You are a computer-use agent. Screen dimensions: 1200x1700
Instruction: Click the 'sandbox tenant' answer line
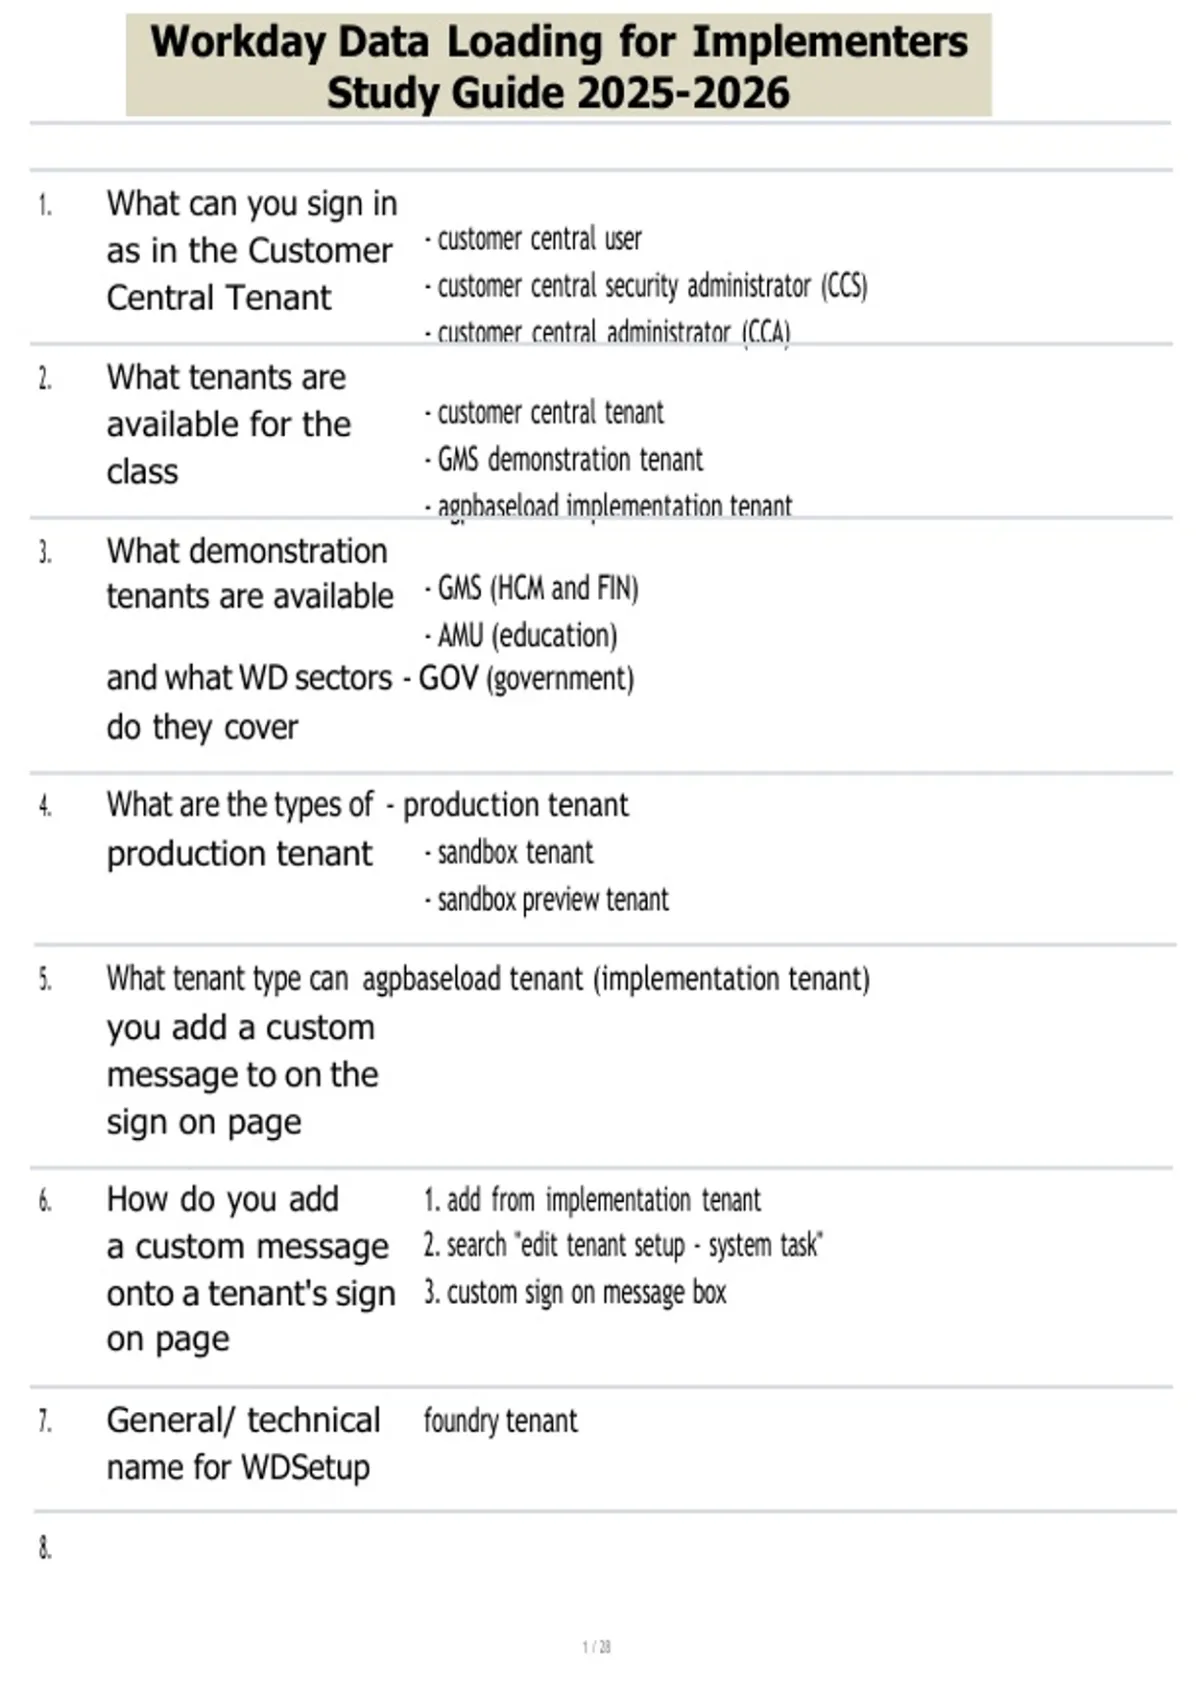[509, 852]
